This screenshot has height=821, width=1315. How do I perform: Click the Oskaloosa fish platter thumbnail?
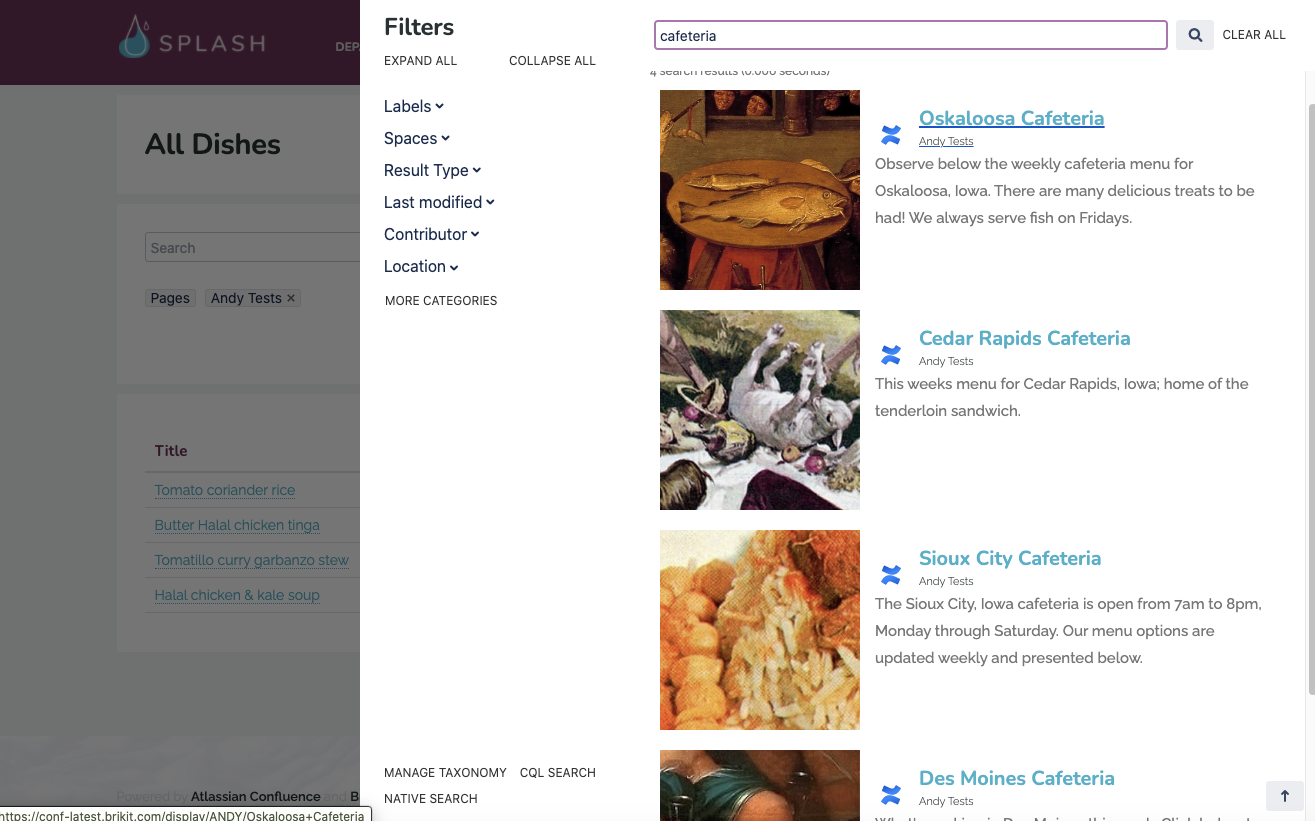(x=760, y=190)
